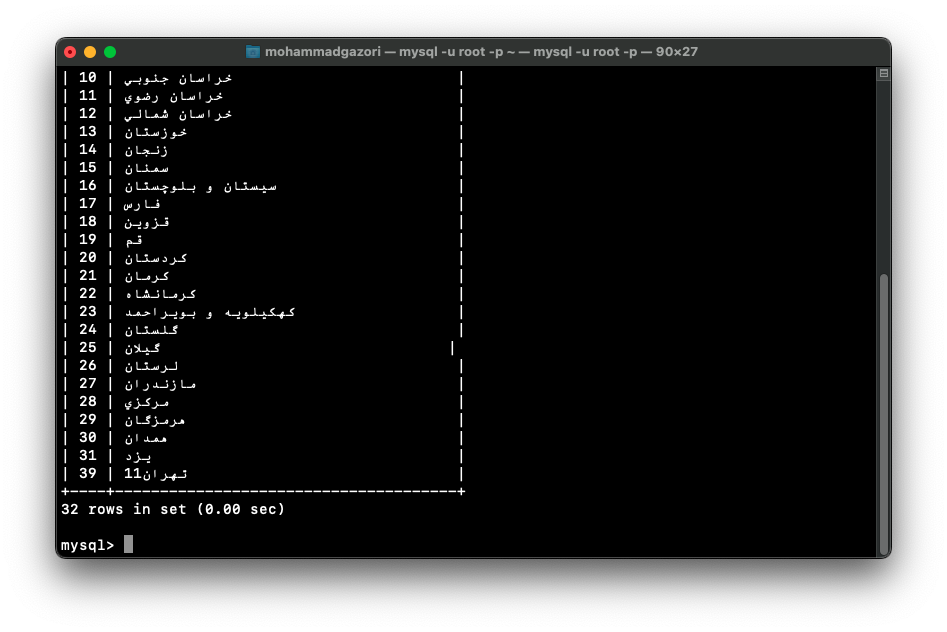Click the vertical scrollbar thumb
Screen dimensions: 947x632
click(884, 414)
